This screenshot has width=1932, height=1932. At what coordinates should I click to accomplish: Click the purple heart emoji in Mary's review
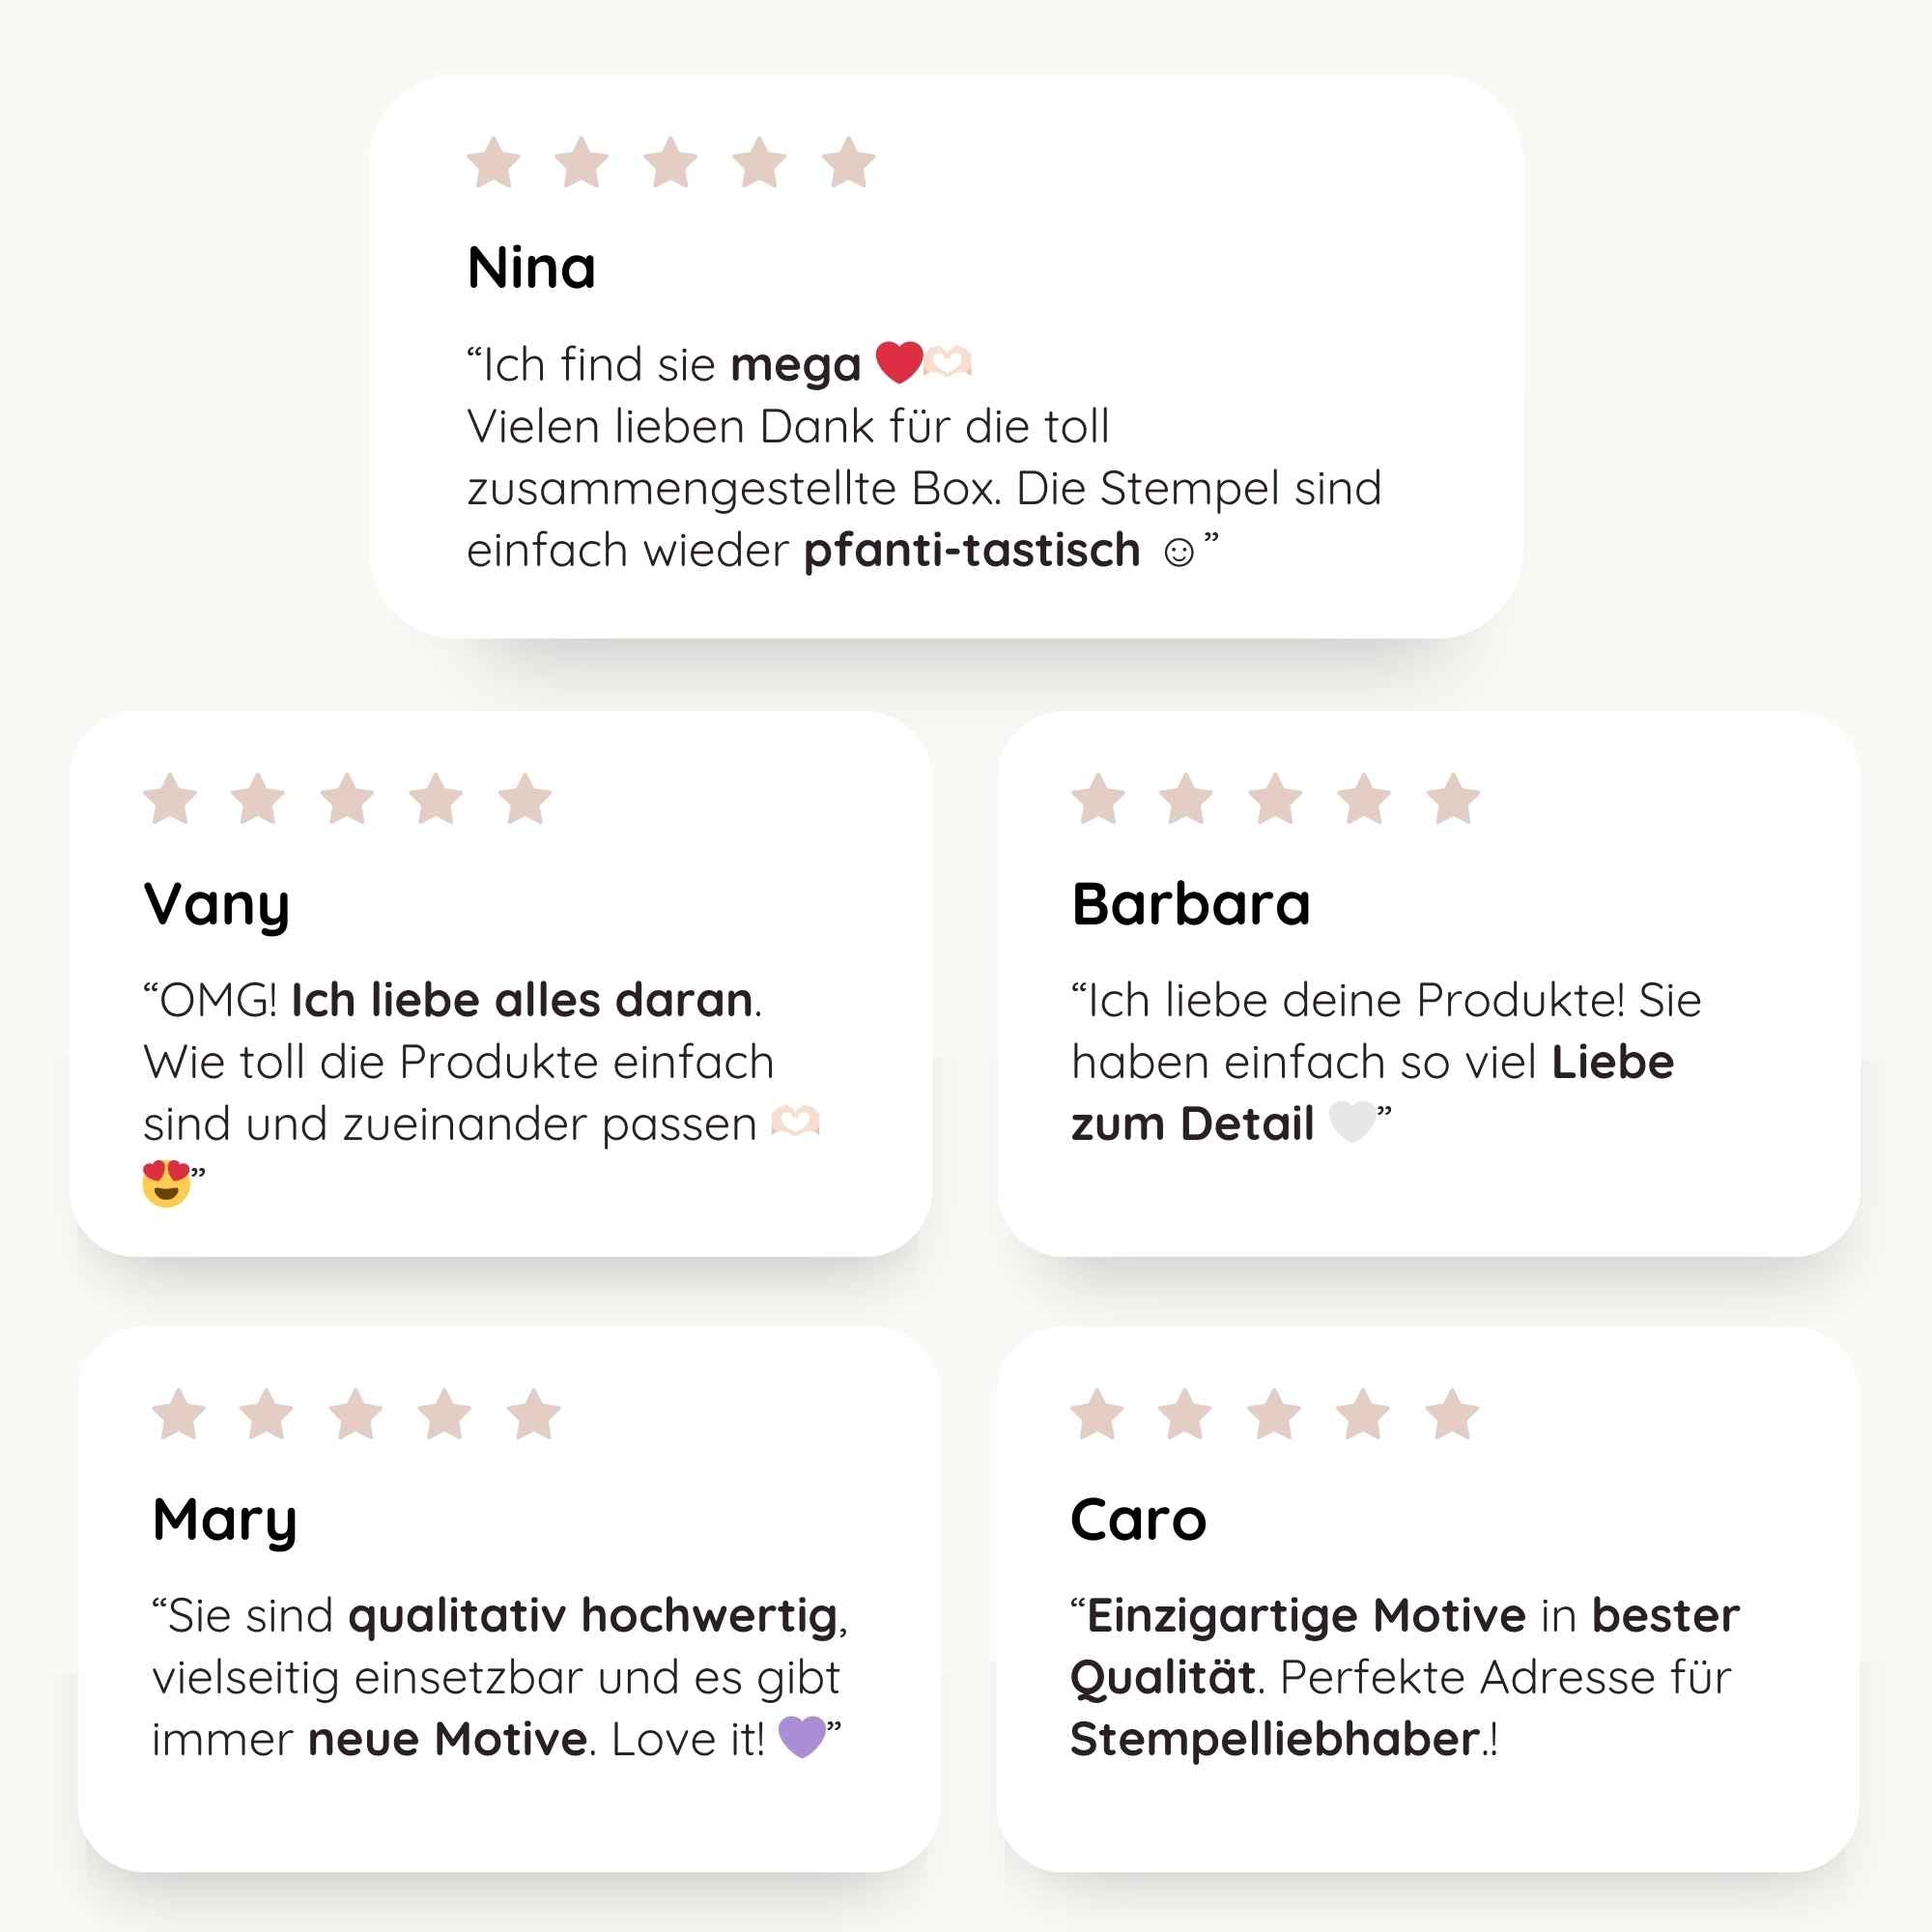(x=802, y=1737)
